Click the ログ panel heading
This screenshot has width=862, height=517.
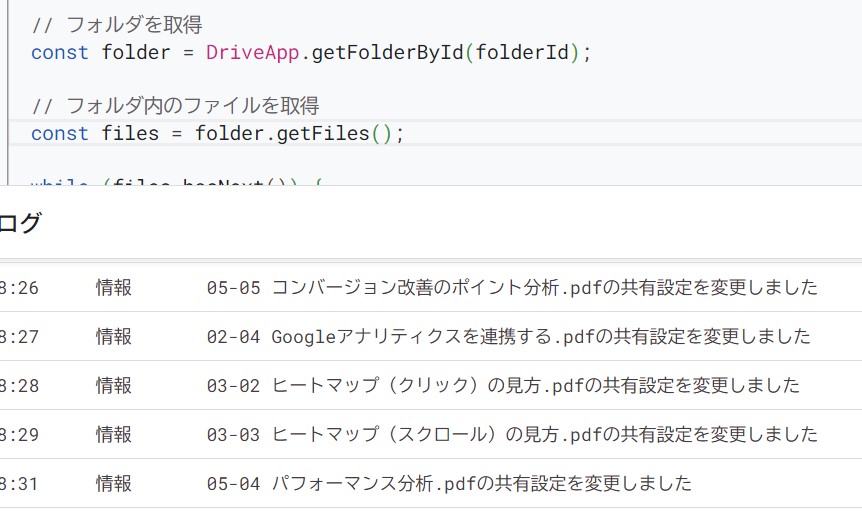point(20,223)
